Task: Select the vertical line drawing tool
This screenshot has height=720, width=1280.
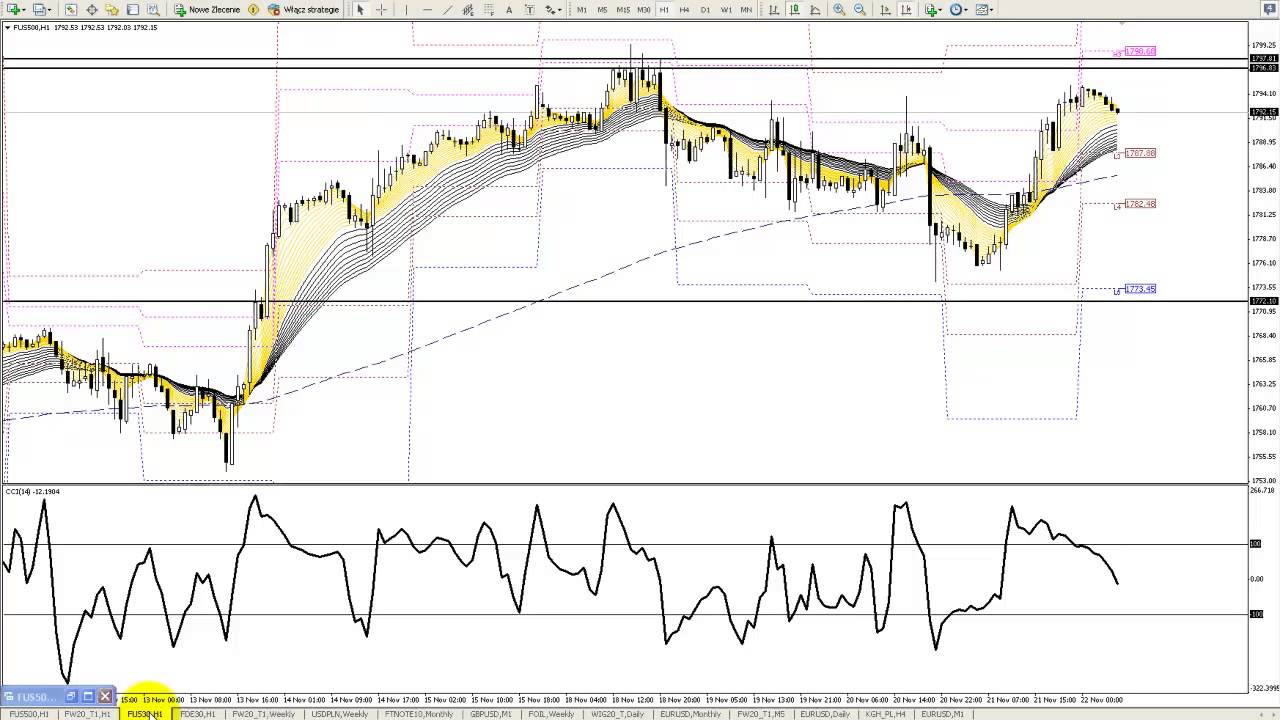Action: (406, 9)
